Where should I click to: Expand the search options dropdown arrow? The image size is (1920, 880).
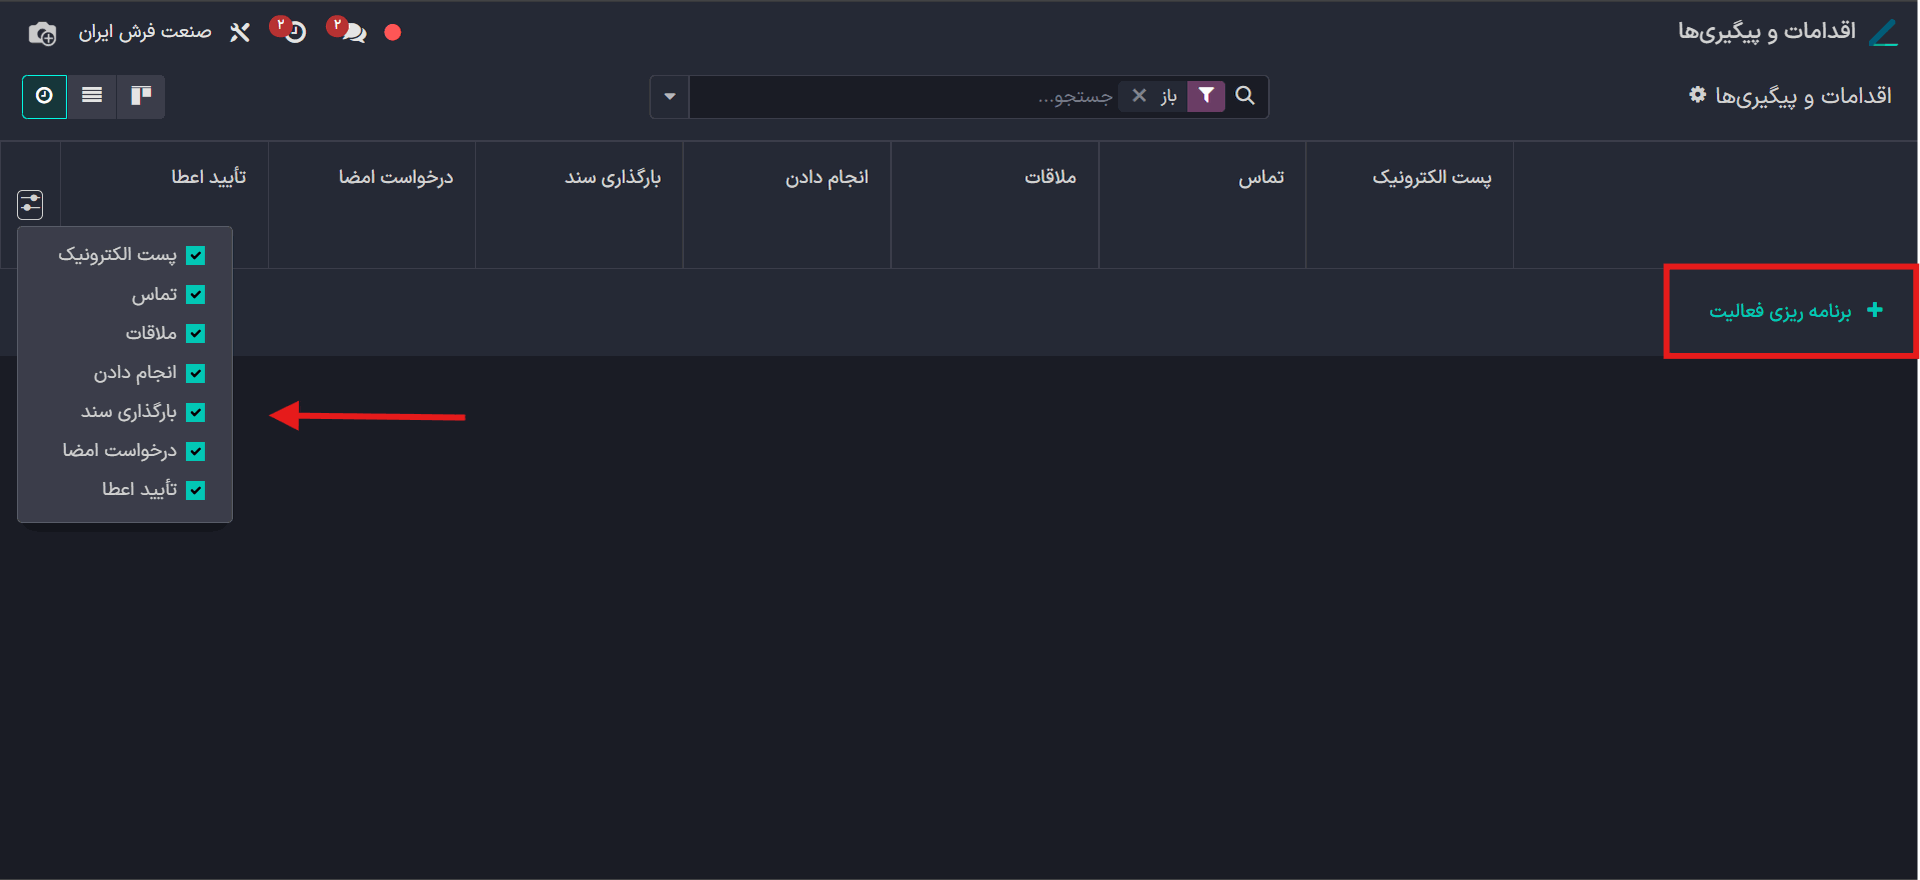669,97
